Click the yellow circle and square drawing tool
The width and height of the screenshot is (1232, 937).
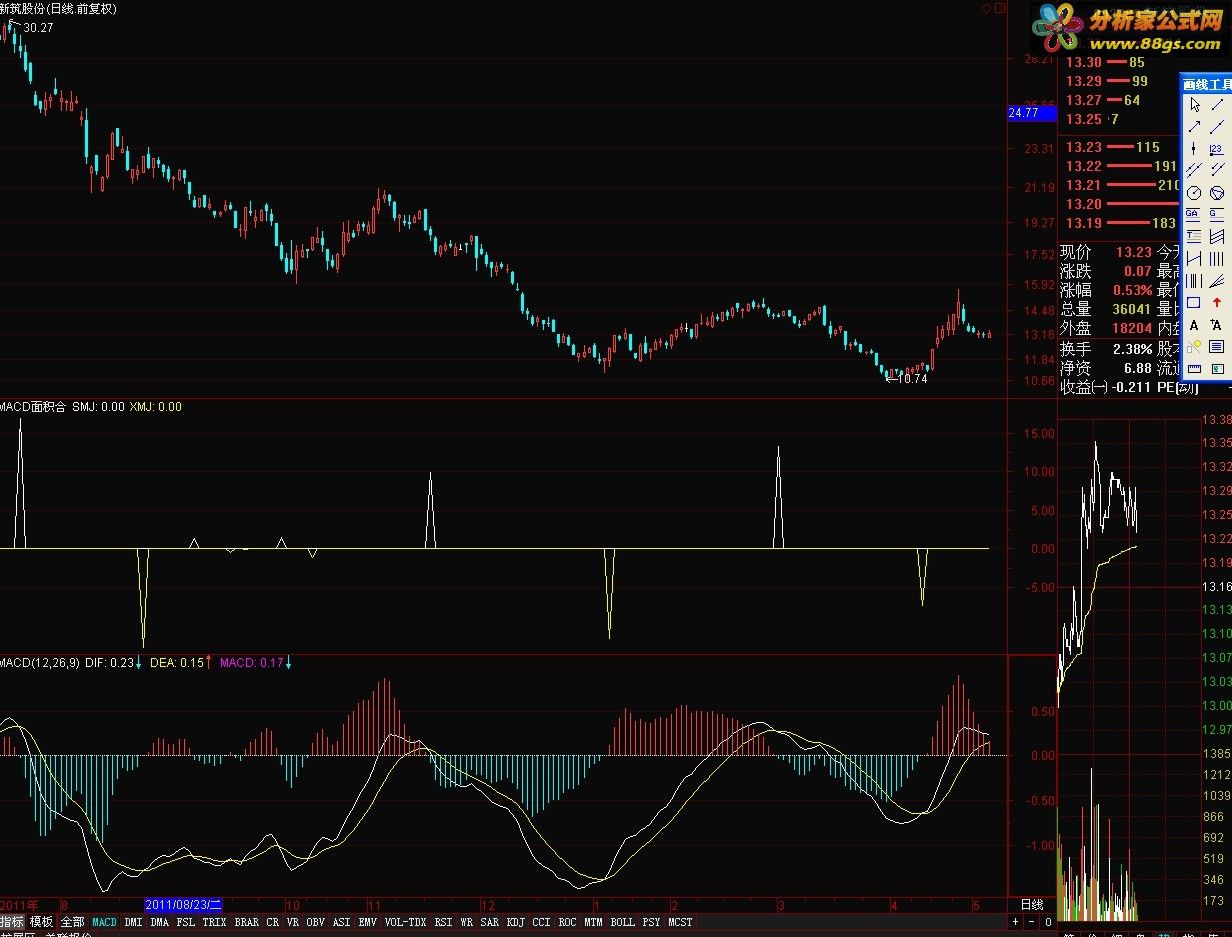point(1194,346)
